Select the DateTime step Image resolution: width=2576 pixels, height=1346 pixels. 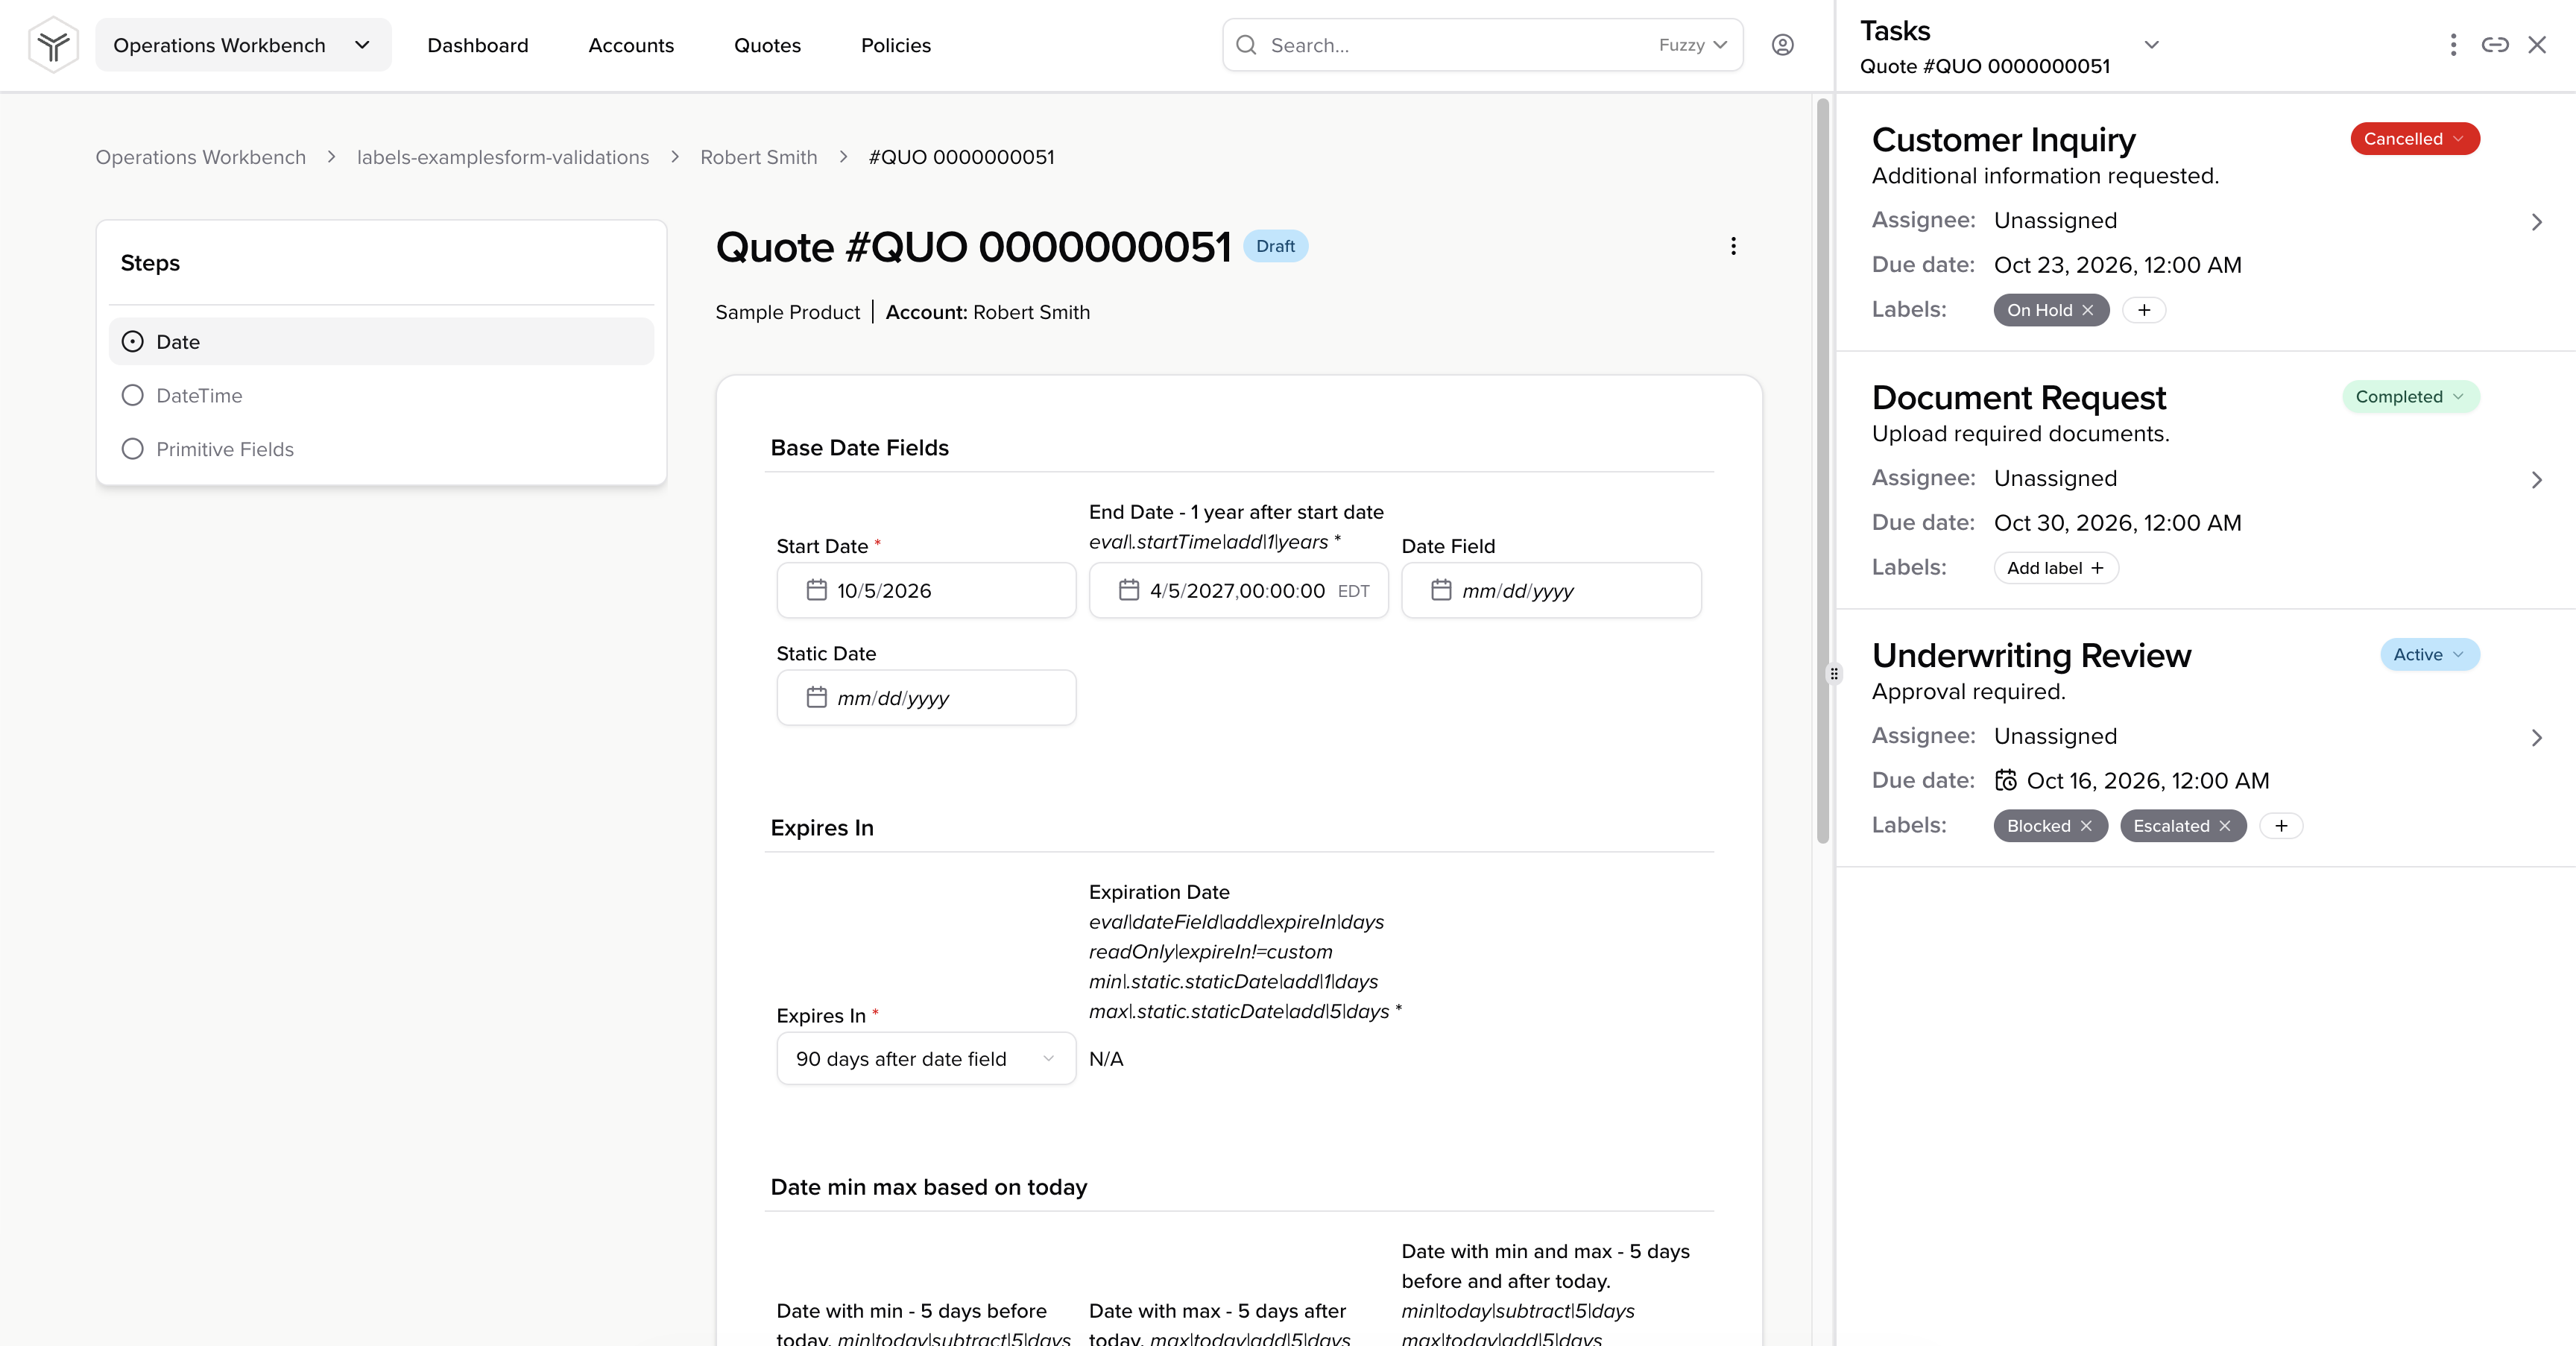point(381,395)
